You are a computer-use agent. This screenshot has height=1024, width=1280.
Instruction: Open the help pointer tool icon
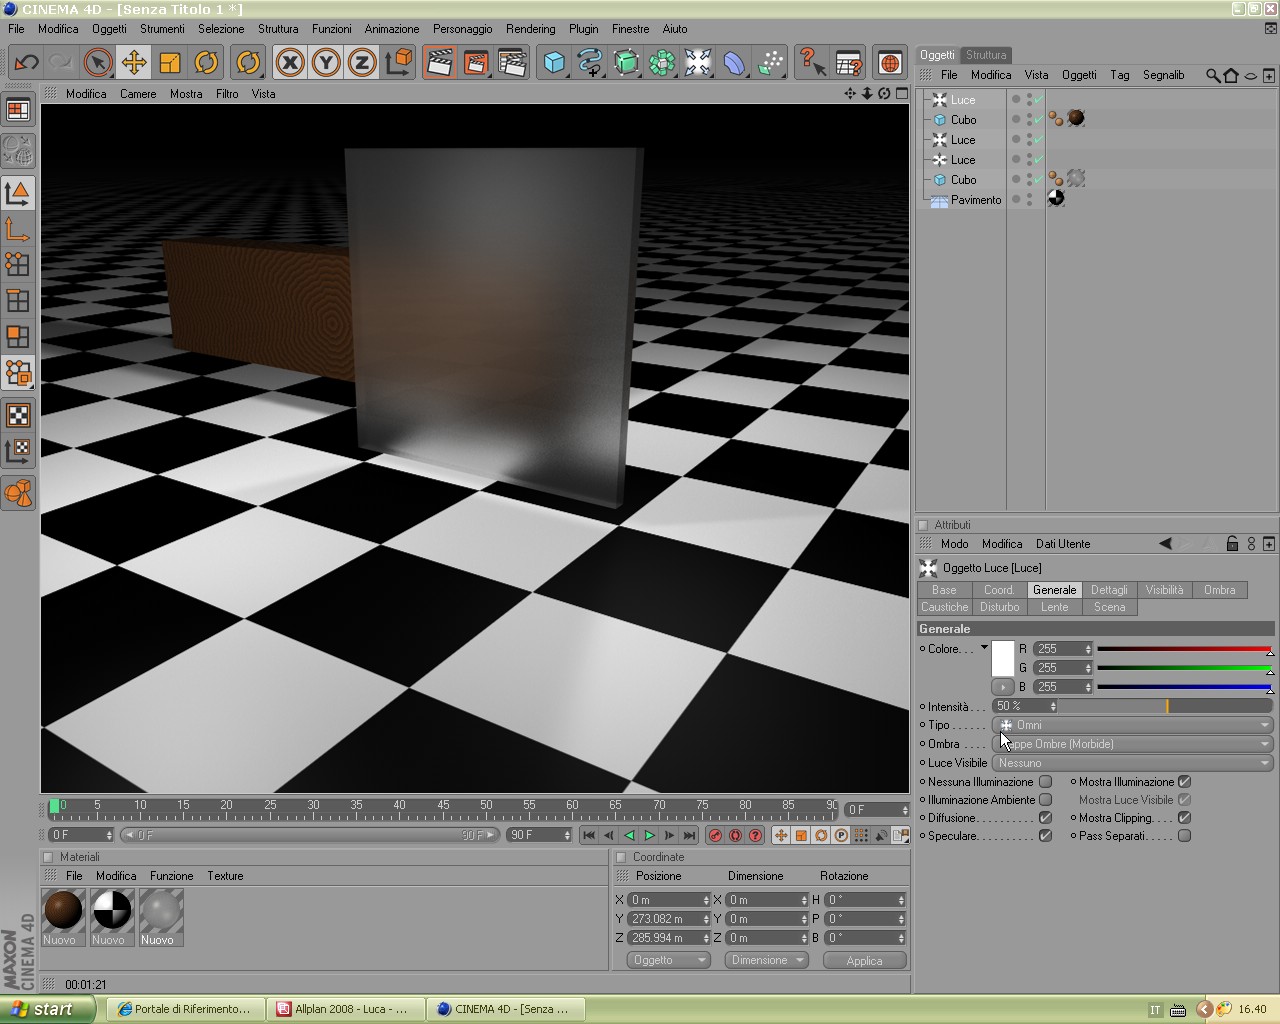point(811,63)
